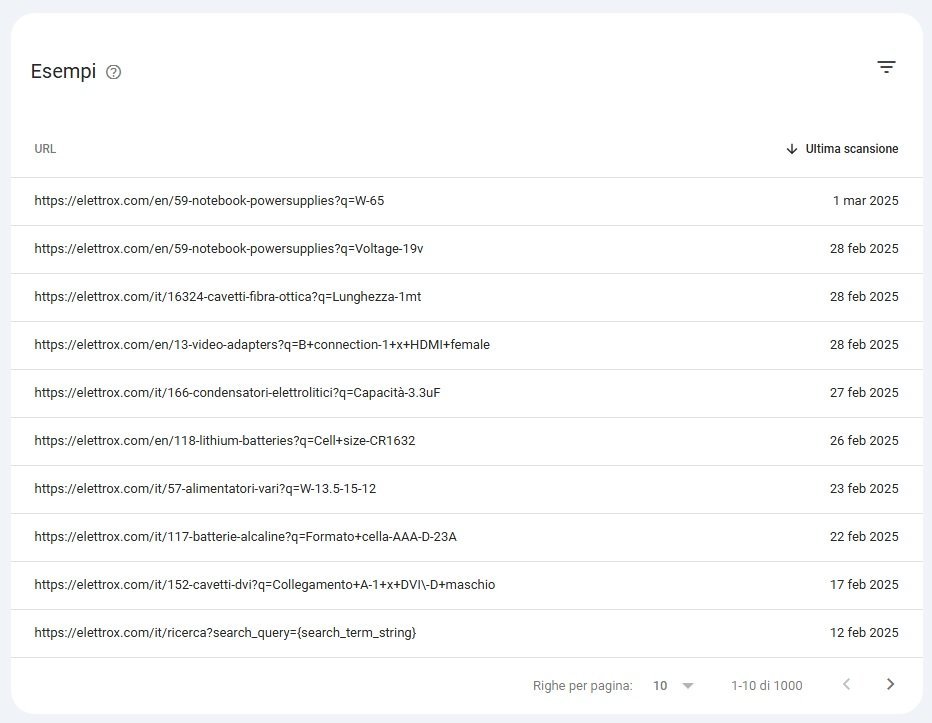Click the sort arrow beside Ultima scansione
Image resolution: width=932 pixels, height=723 pixels.
(x=792, y=149)
